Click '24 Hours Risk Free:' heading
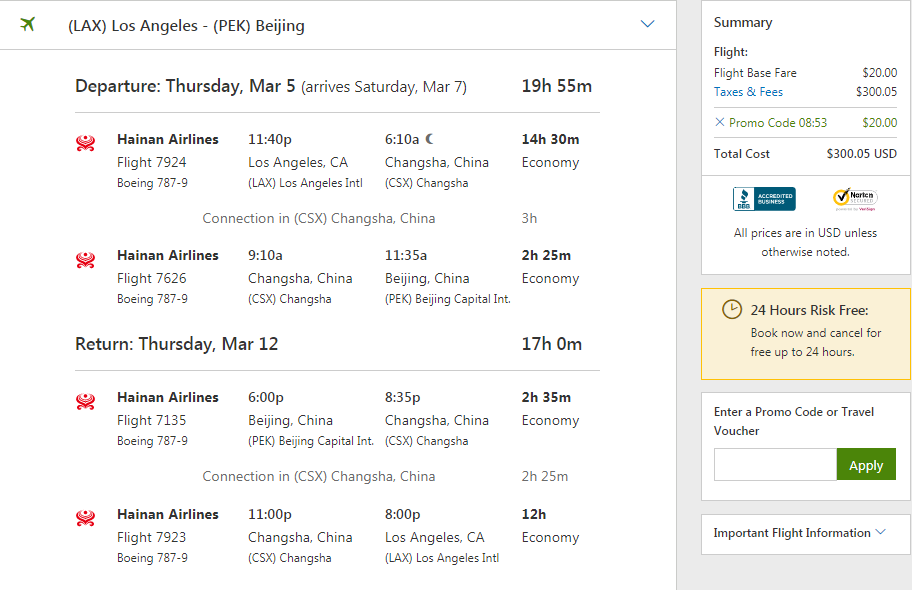 809,310
